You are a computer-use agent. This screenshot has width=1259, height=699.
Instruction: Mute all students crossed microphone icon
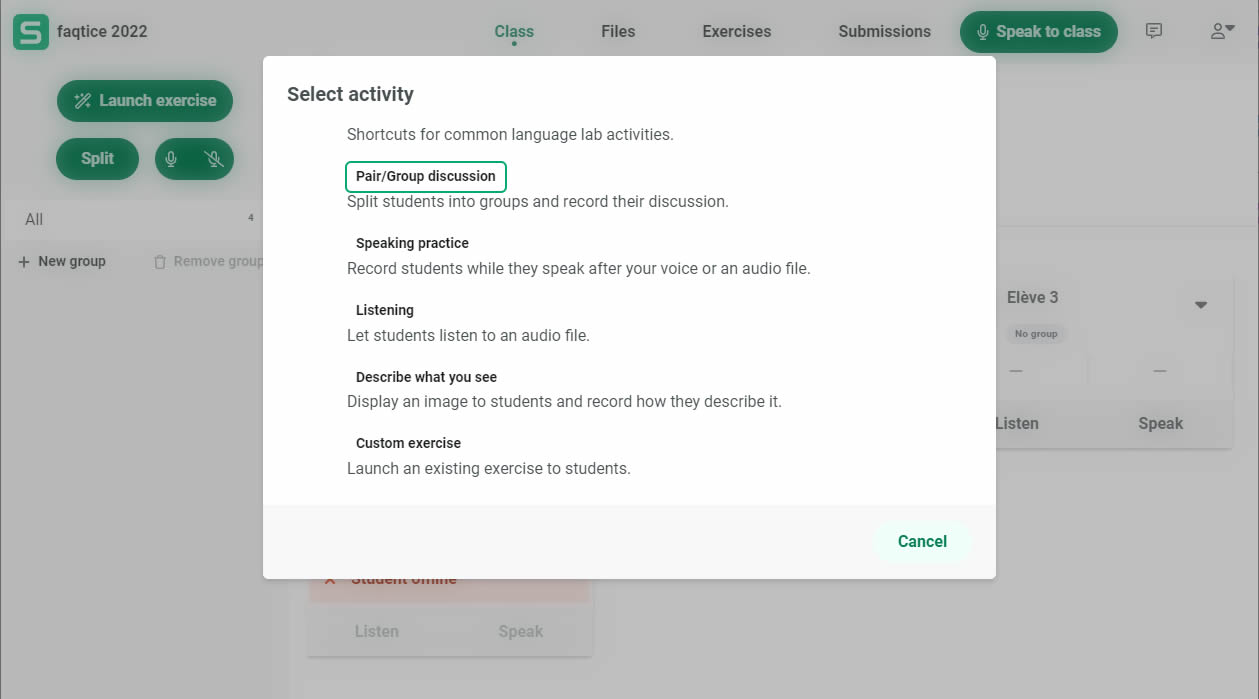pyautogui.click(x=212, y=159)
